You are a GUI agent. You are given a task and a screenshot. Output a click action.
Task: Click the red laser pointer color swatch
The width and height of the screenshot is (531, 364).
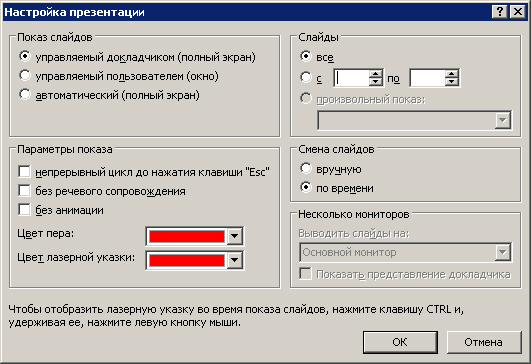click(187, 260)
